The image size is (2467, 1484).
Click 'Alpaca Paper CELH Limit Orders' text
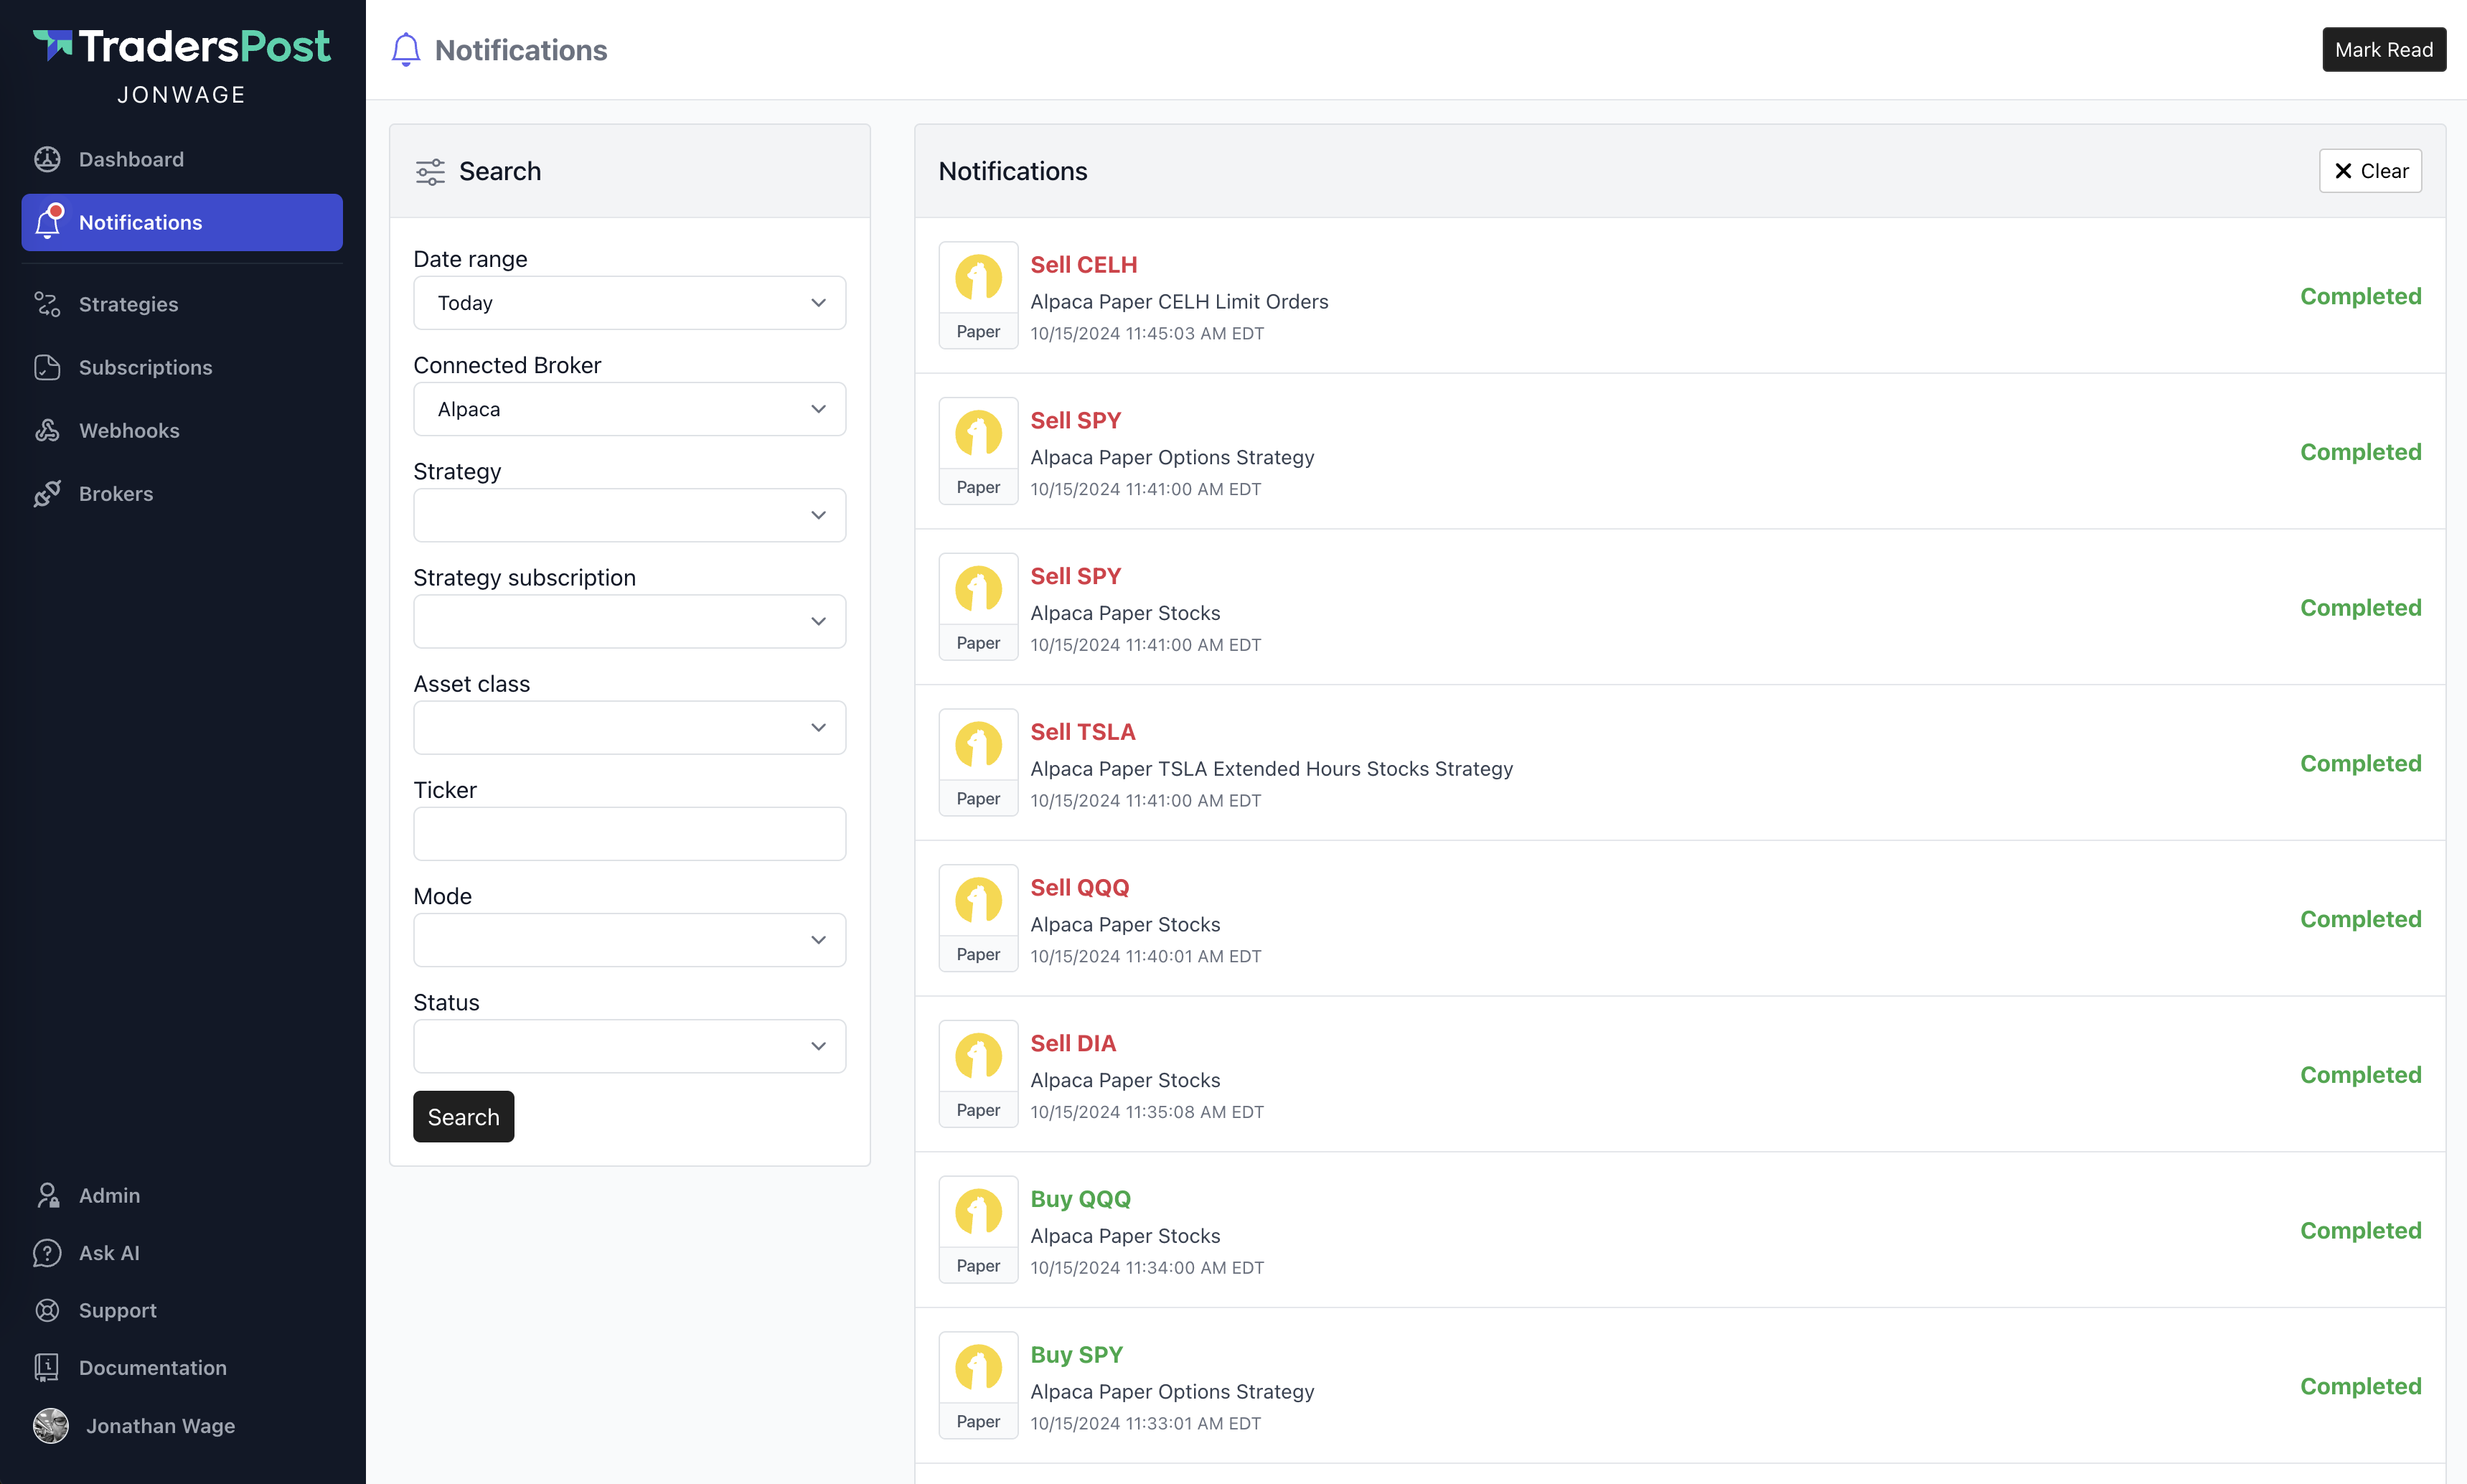point(1179,302)
